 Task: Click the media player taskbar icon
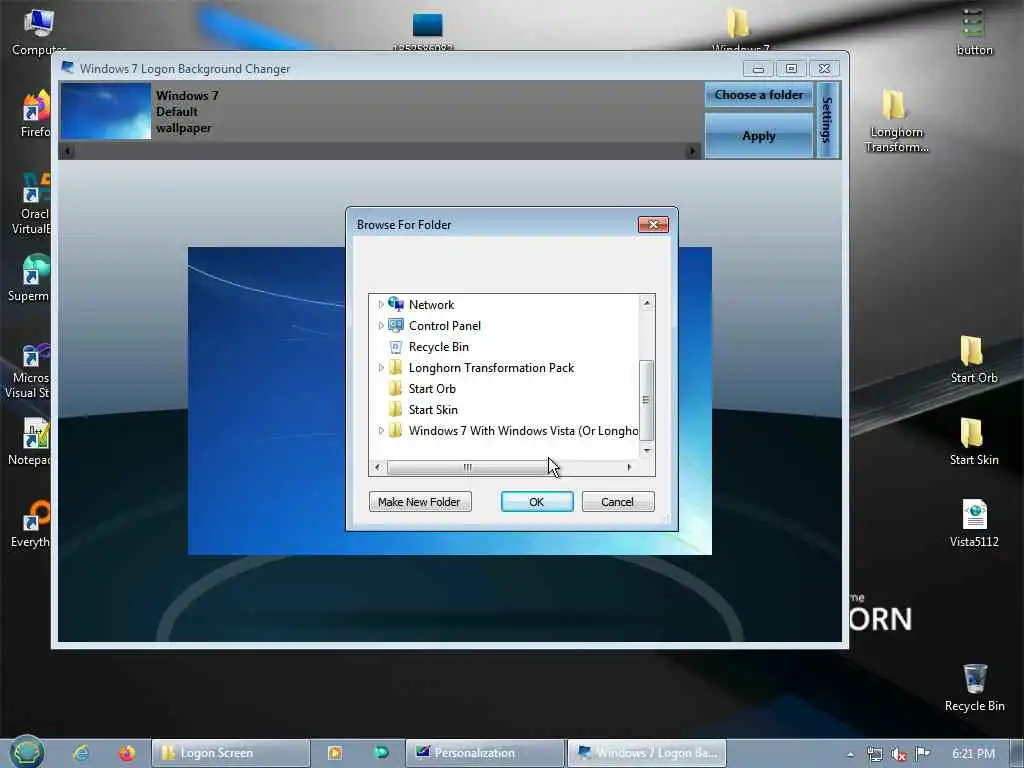pyautogui.click(x=334, y=753)
